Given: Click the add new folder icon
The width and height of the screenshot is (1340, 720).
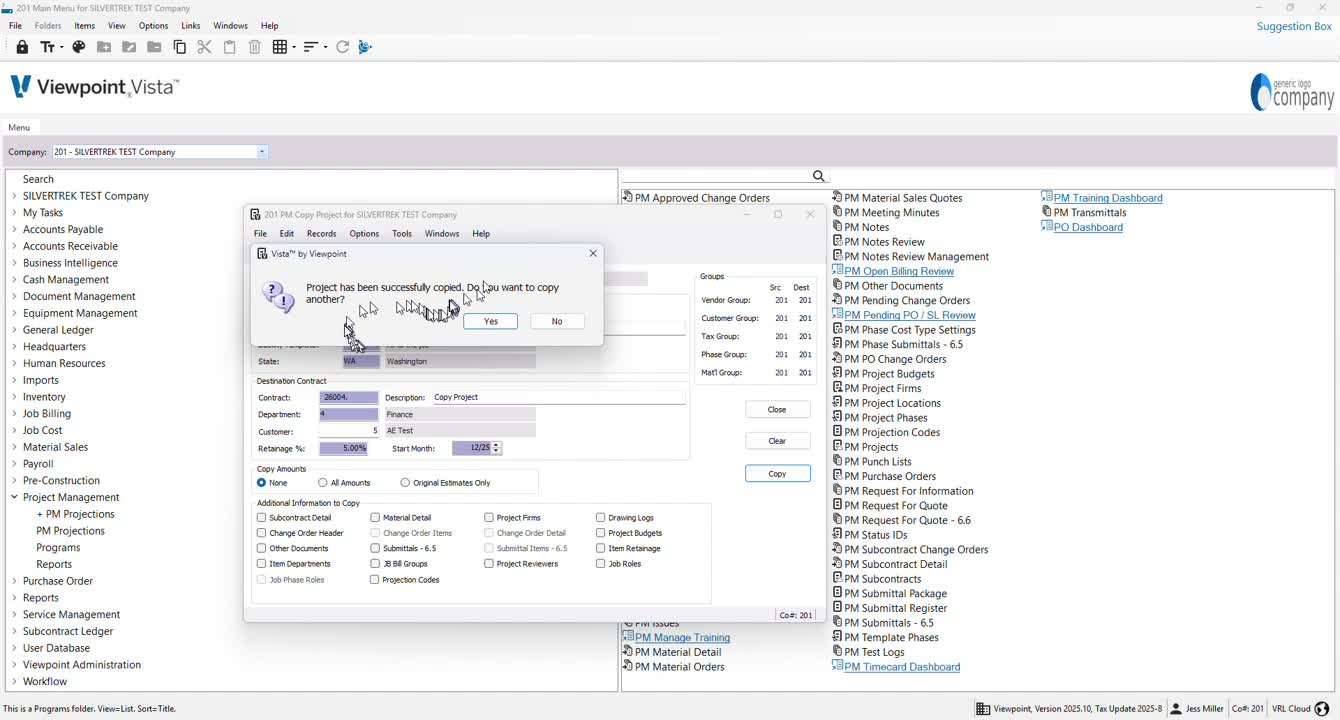Looking at the screenshot, I should point(104,47).
